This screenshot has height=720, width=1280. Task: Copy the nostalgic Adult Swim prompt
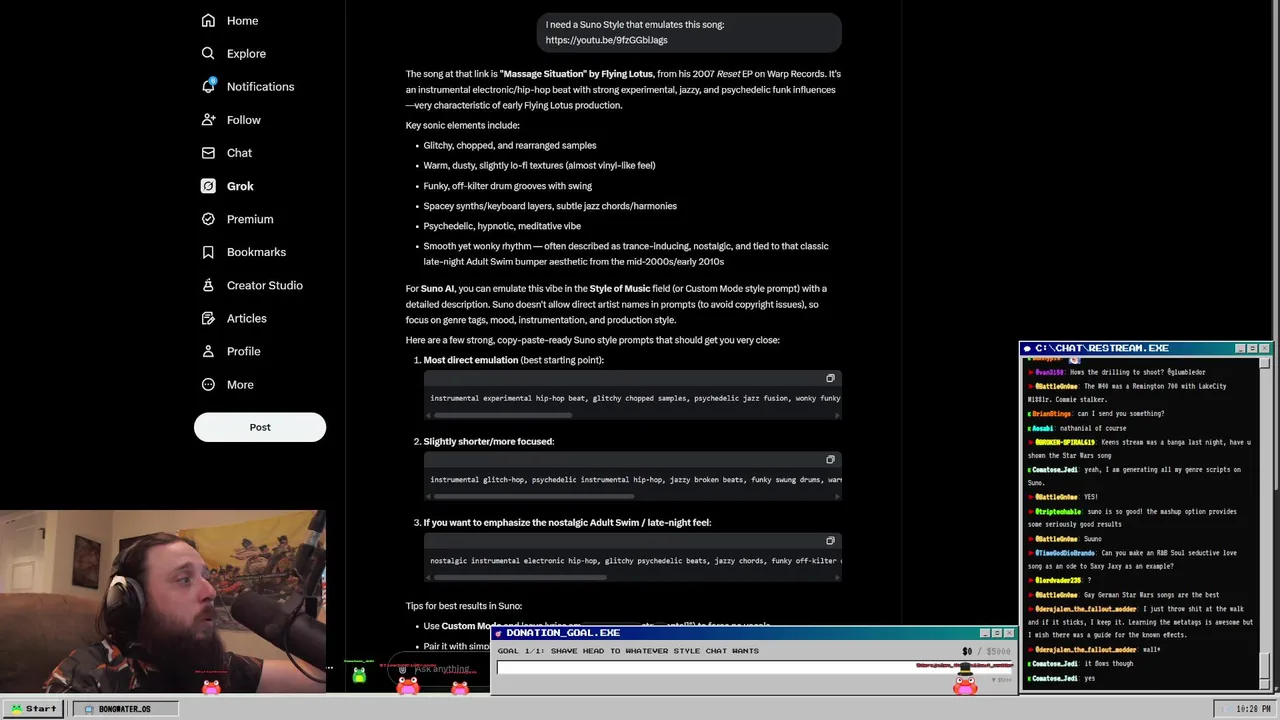pos(830,540)
